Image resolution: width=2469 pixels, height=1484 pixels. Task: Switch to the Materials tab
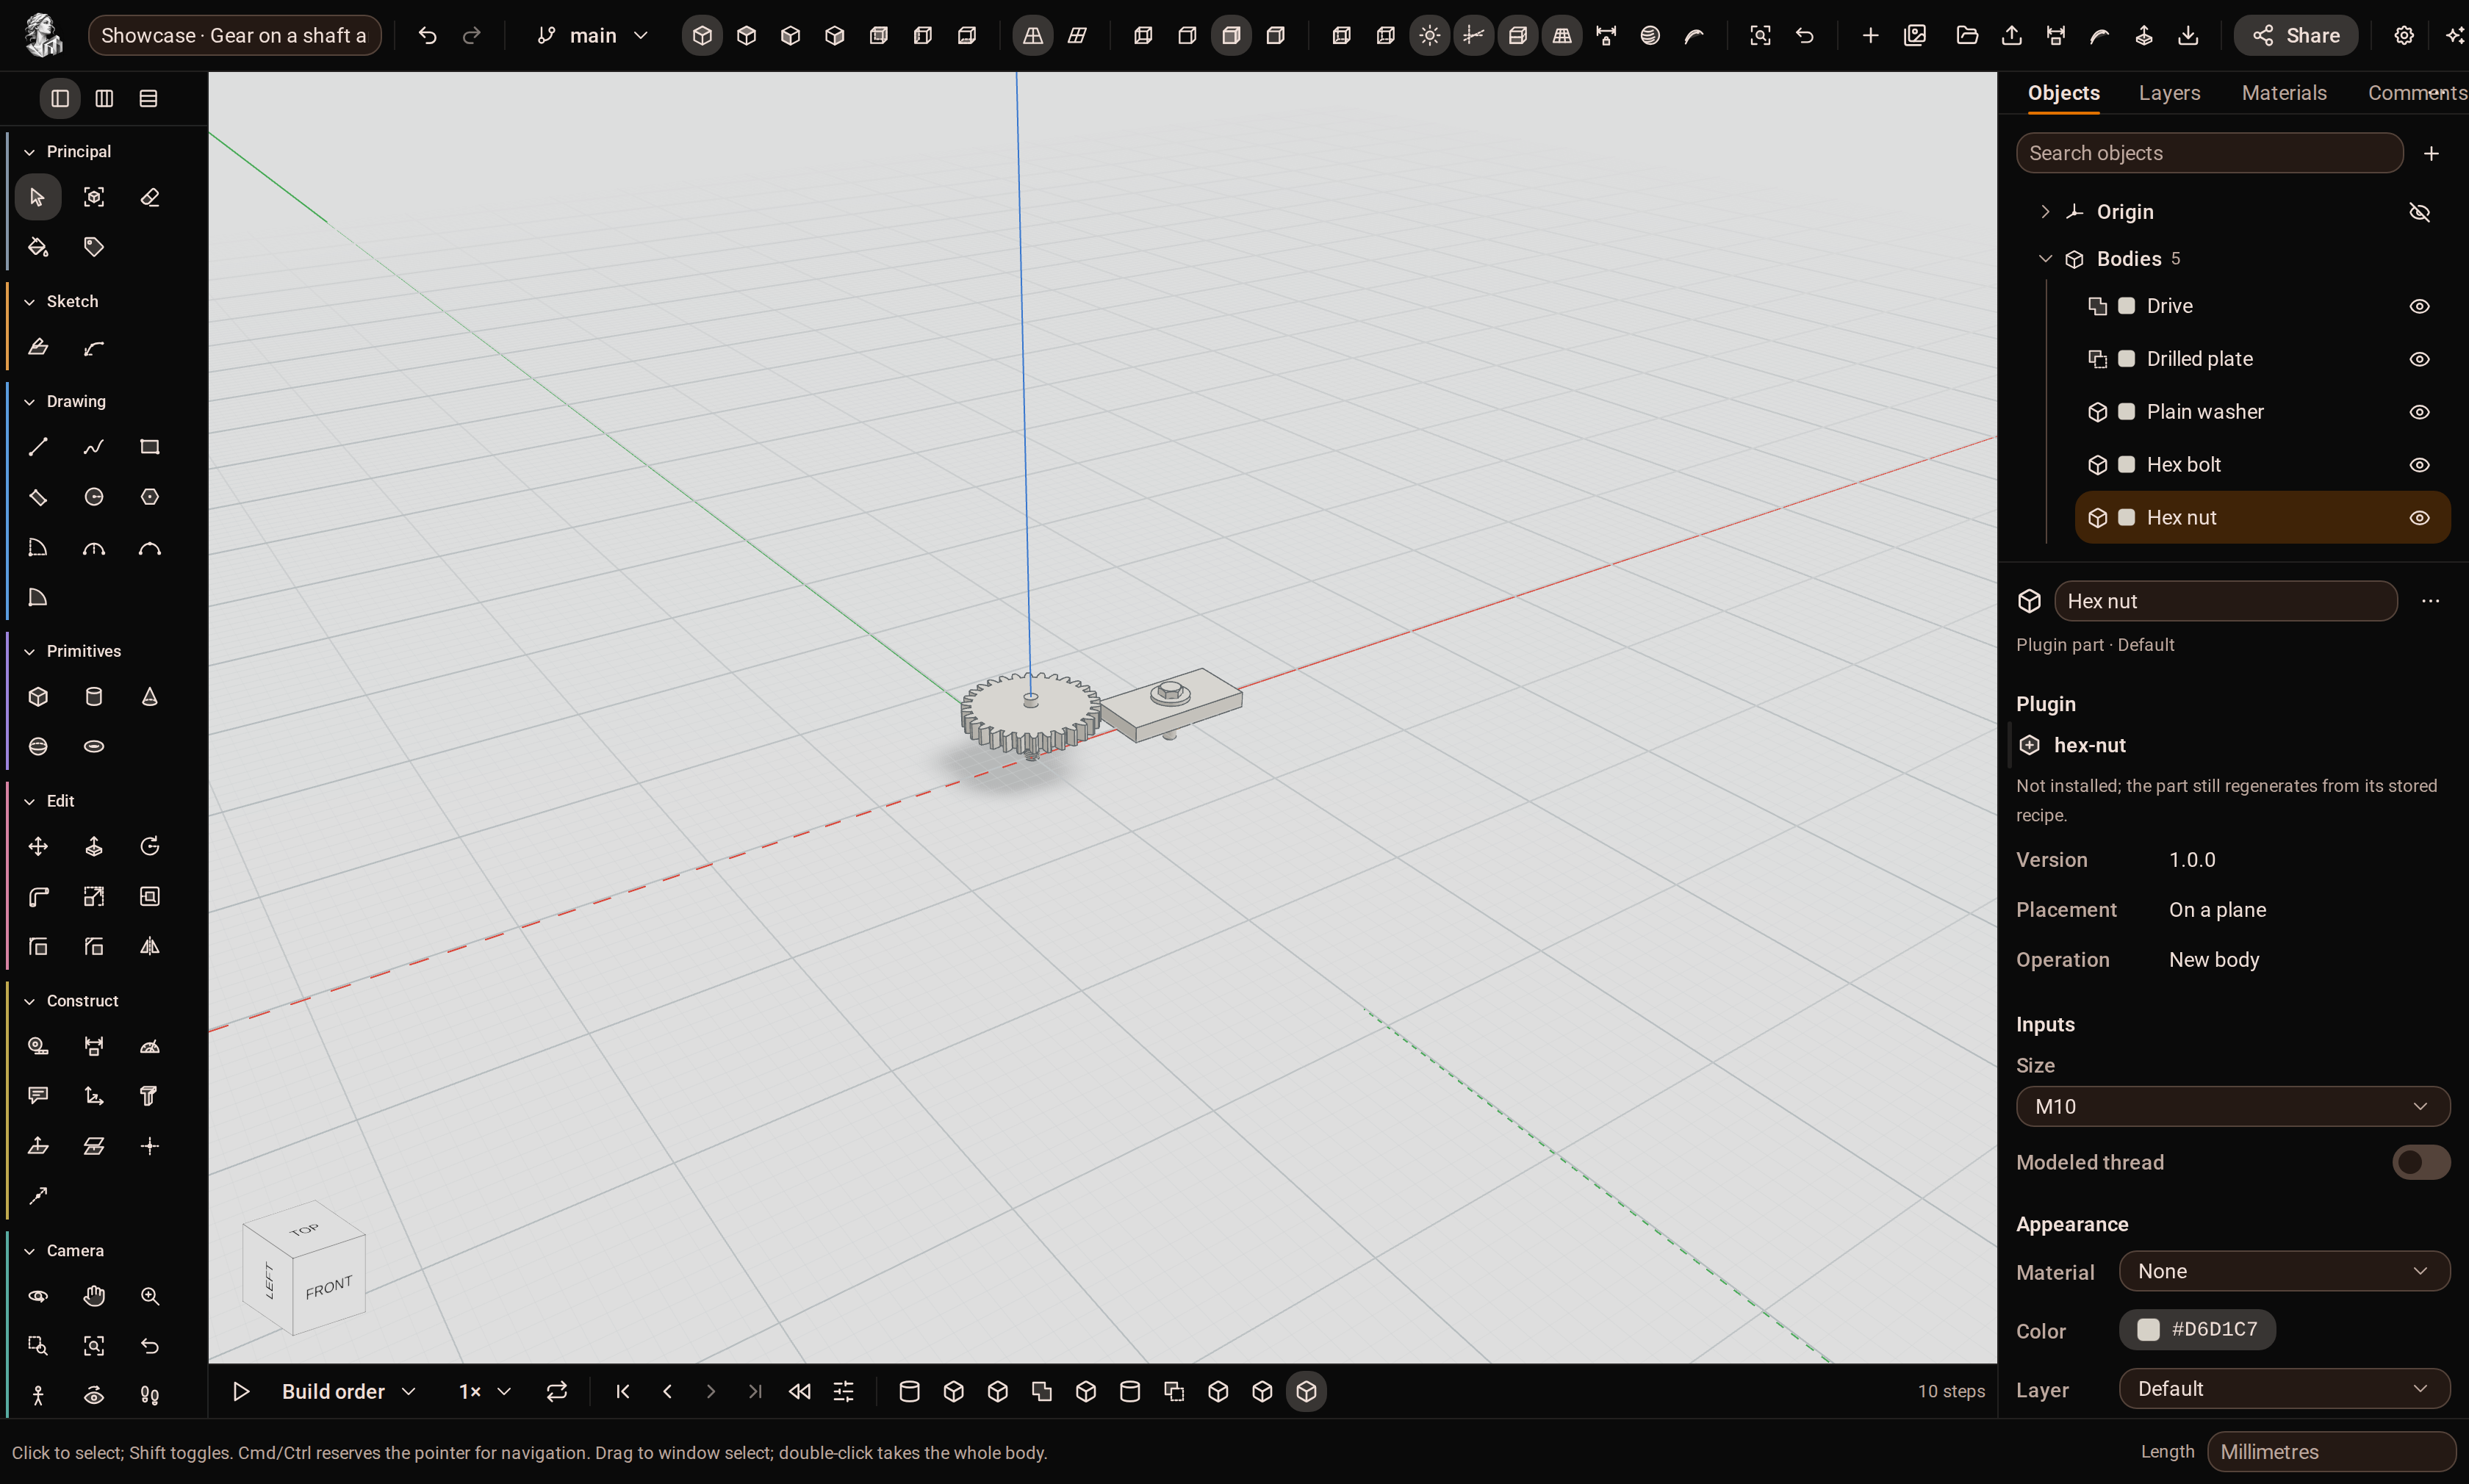pos(2284,93)
